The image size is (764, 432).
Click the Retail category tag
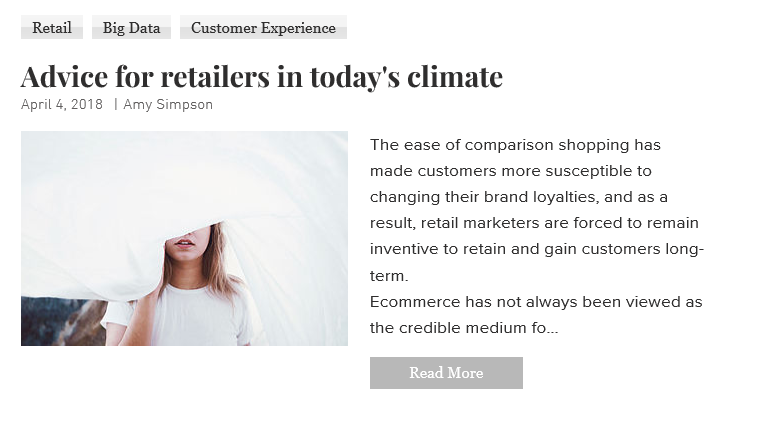pos(52,27)
